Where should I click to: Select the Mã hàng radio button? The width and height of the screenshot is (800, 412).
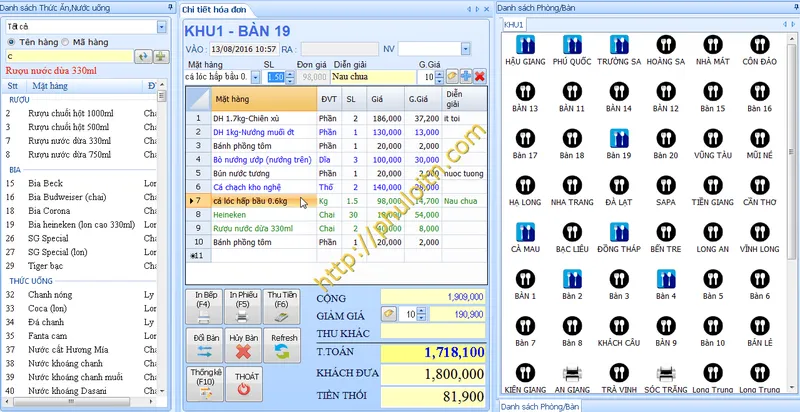[x=65, y=42]
